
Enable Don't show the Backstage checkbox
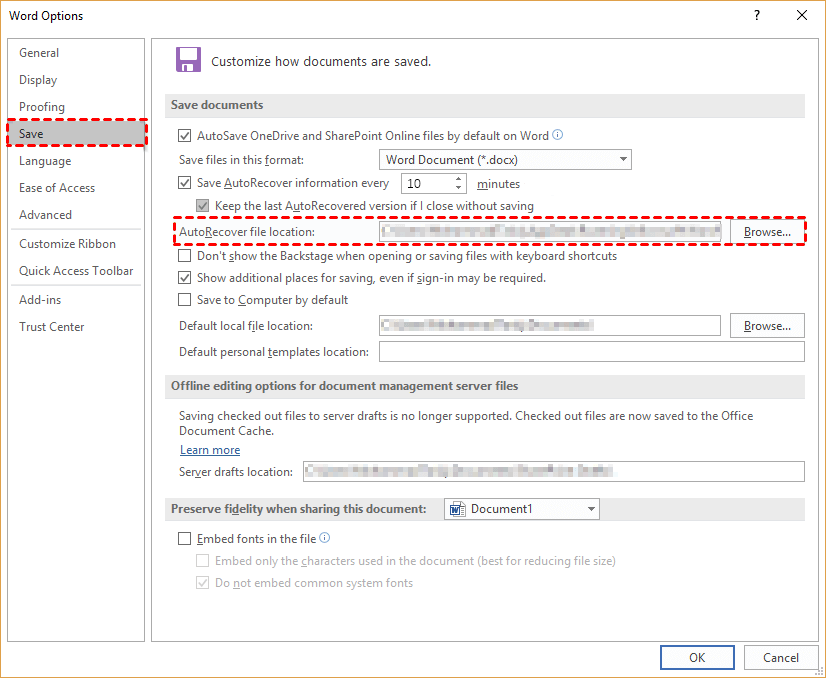[x=184, y=256]
